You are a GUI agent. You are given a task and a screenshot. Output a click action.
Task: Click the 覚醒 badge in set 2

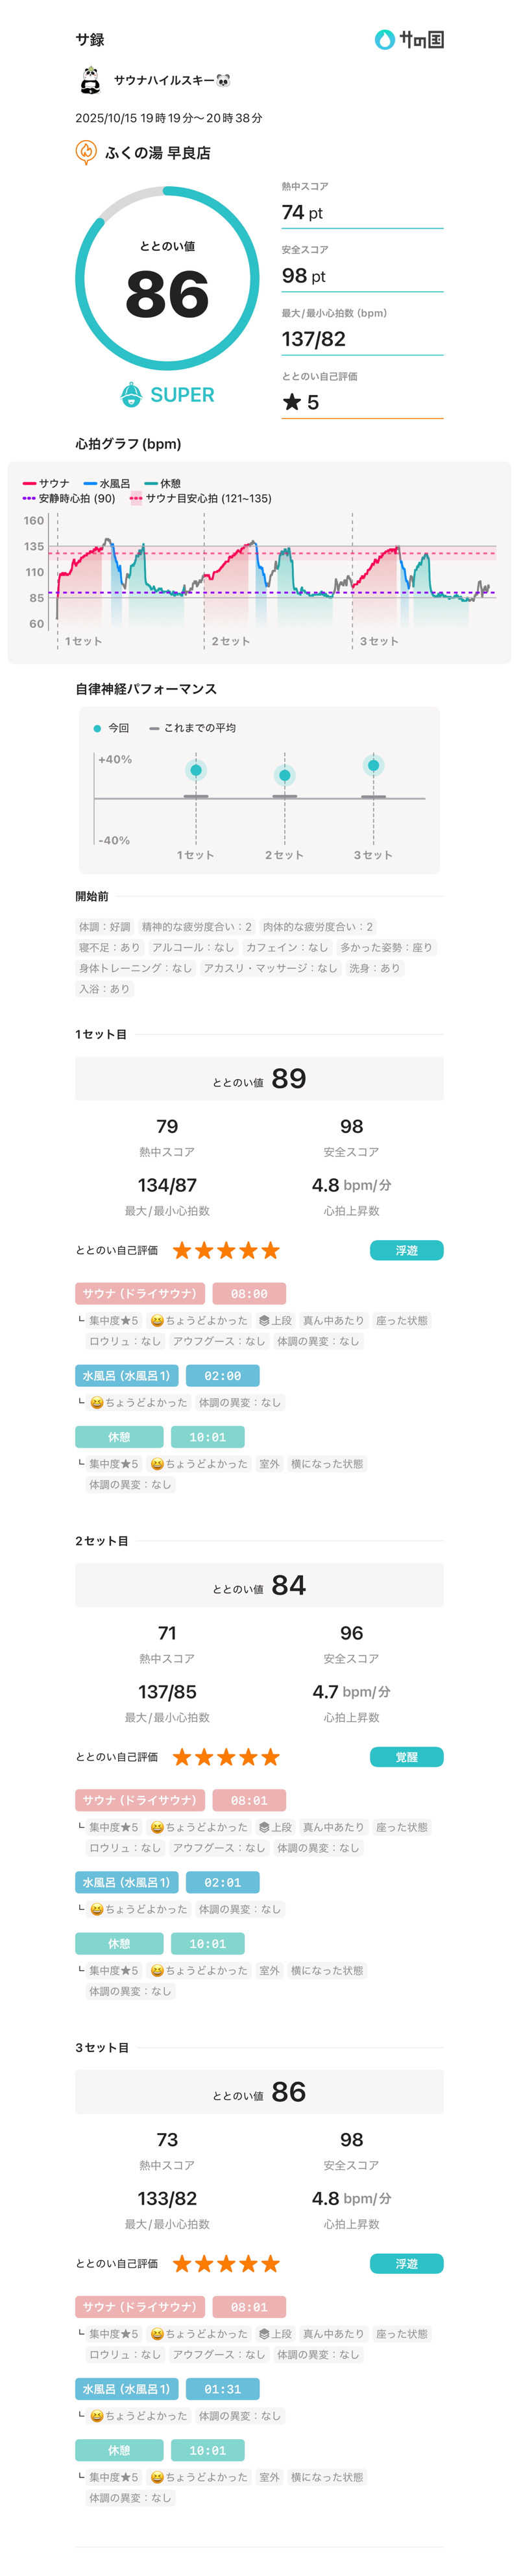point(406,1757)
